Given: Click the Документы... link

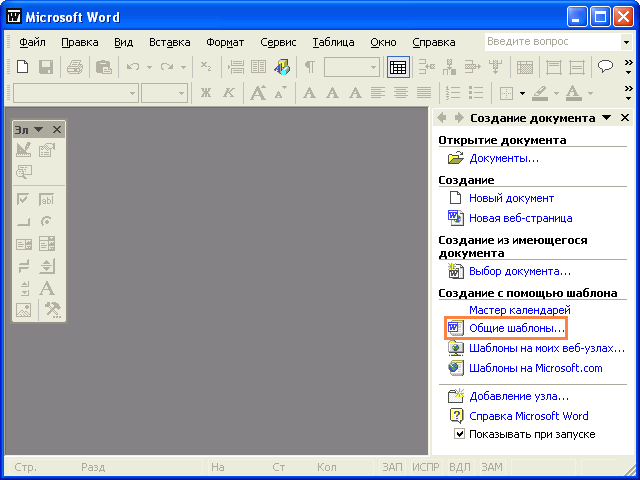Looking at the screenshot, I should (504, 158).
